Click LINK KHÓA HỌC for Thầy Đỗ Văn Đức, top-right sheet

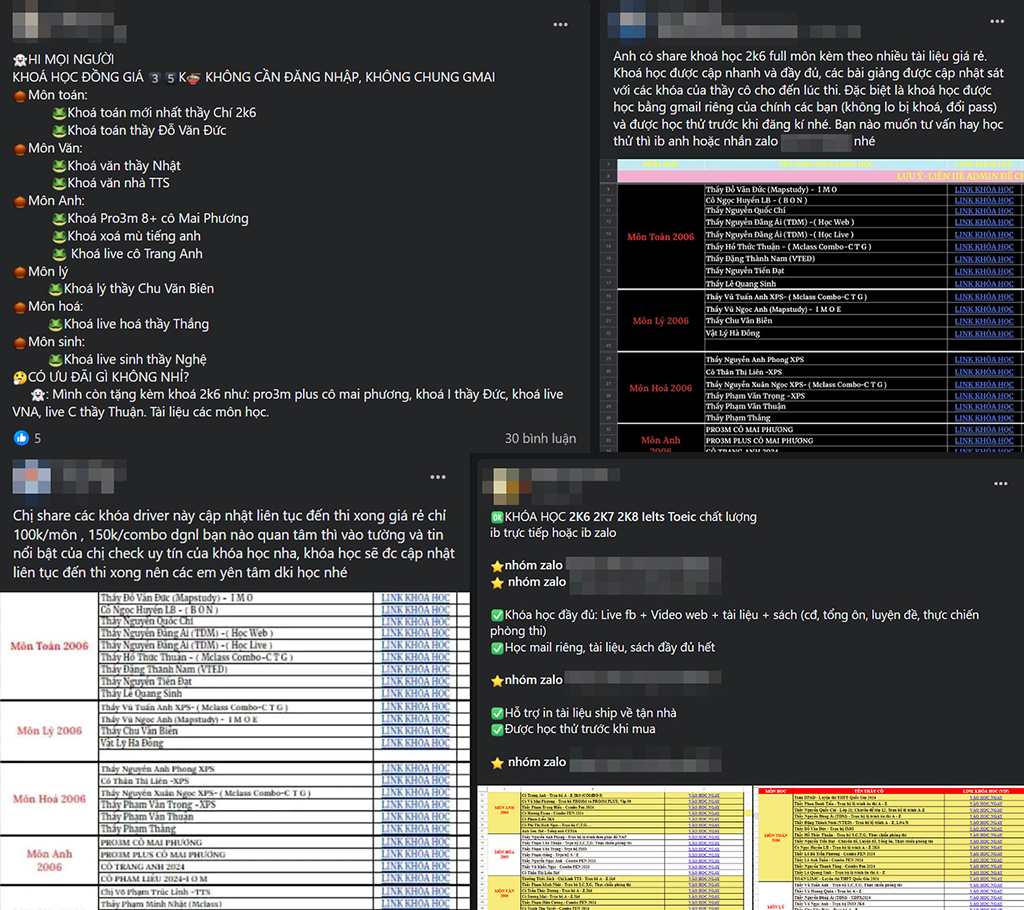[983, 189]
